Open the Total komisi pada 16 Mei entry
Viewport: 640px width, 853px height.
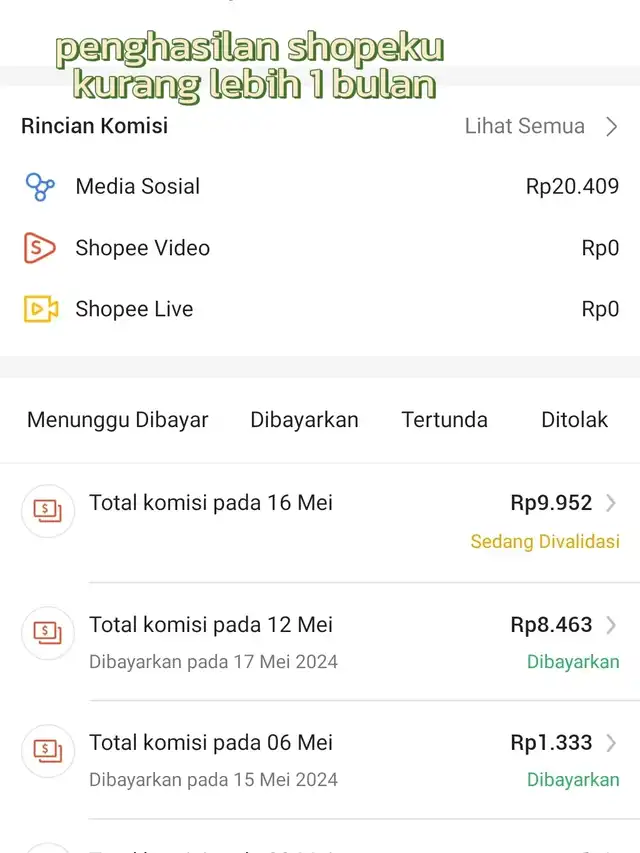click(x=320, y=522)
